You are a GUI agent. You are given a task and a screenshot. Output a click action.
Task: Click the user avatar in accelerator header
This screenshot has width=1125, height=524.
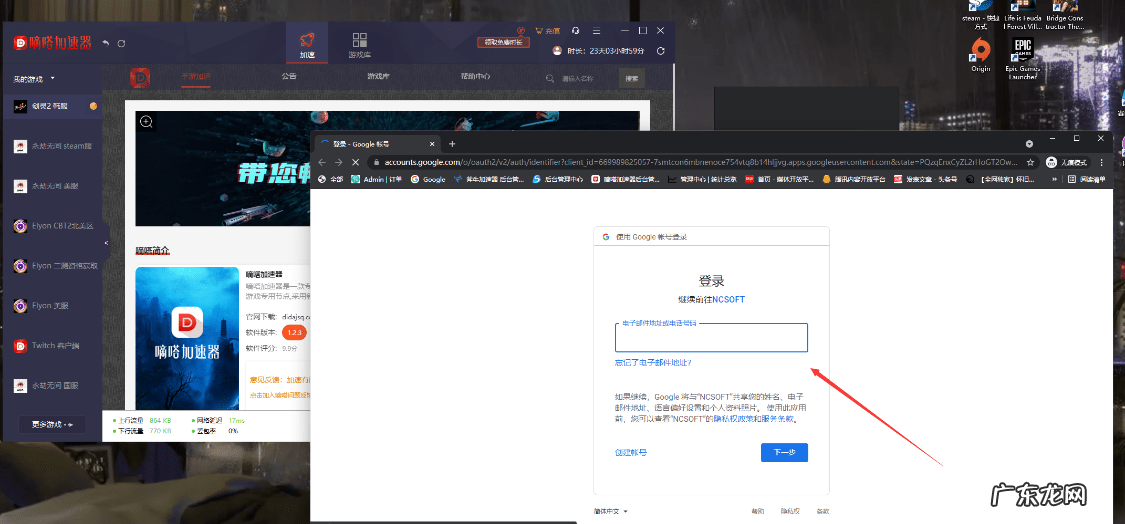coord(557,50)
